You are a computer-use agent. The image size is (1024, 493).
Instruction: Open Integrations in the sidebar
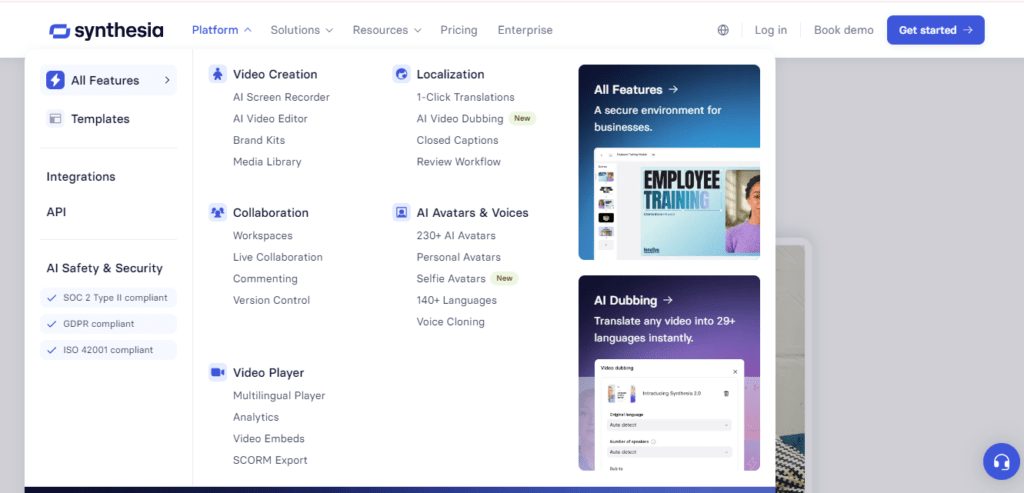point(81,177)
